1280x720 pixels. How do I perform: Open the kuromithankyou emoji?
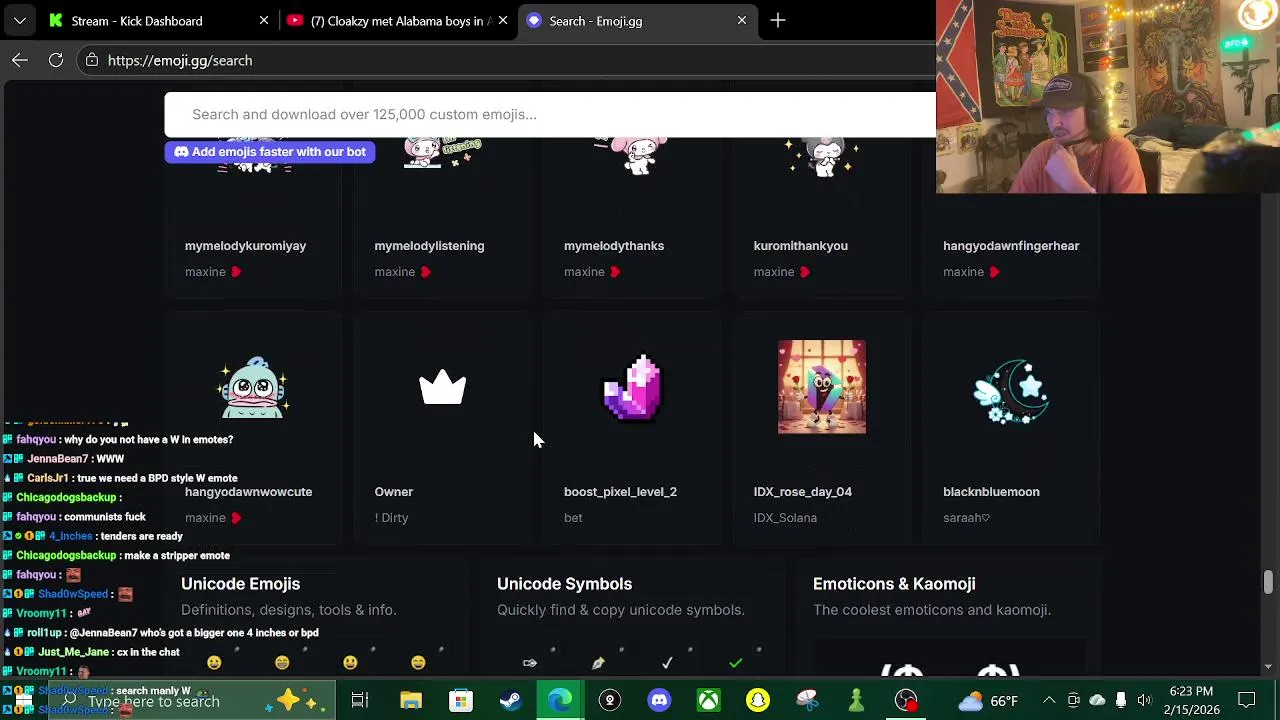click(x=800, y=246)
